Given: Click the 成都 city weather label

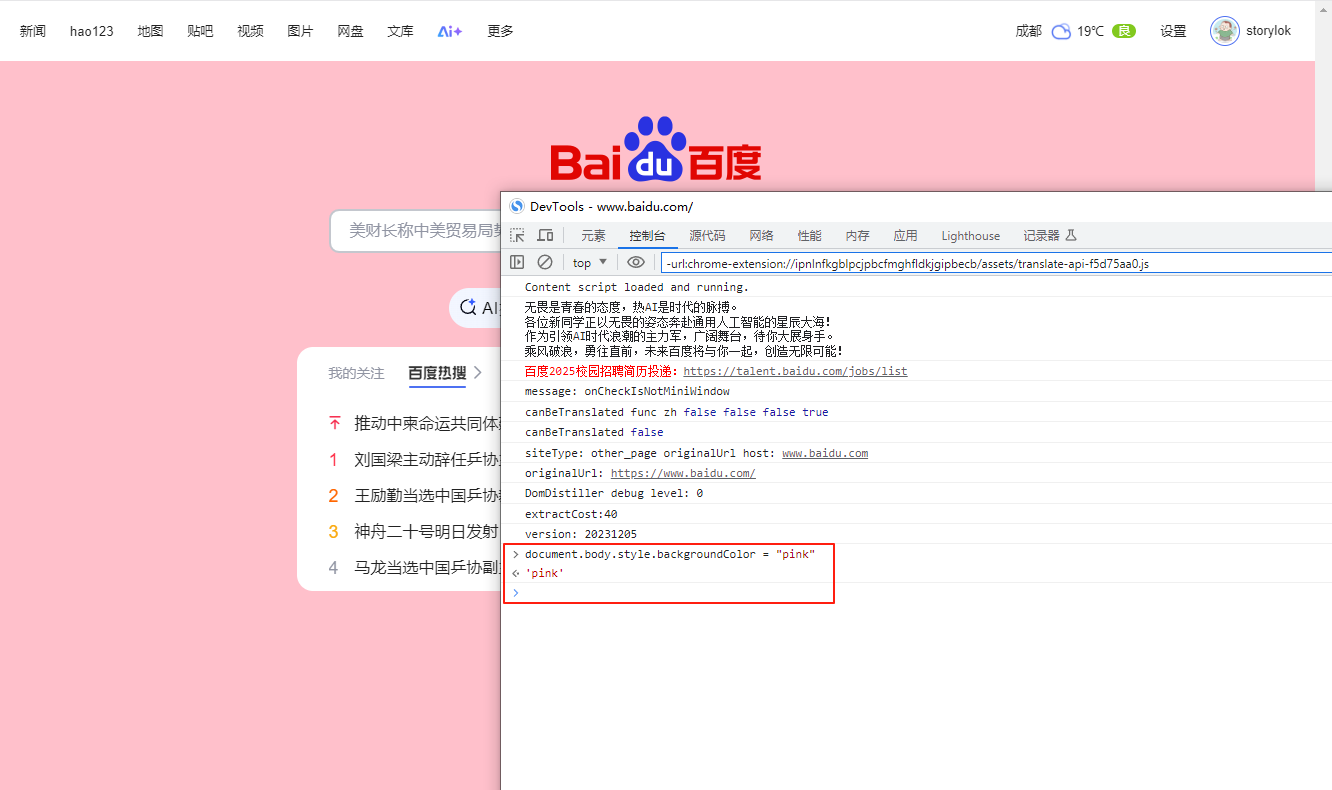Looking at the screenshot, I should (1028, 31).
